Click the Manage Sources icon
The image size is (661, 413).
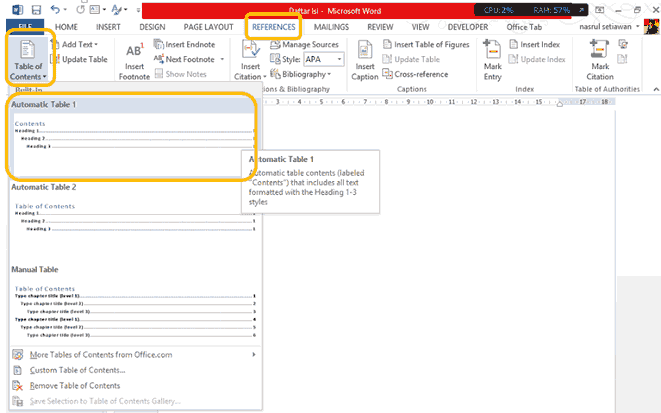tap(275, 44)
